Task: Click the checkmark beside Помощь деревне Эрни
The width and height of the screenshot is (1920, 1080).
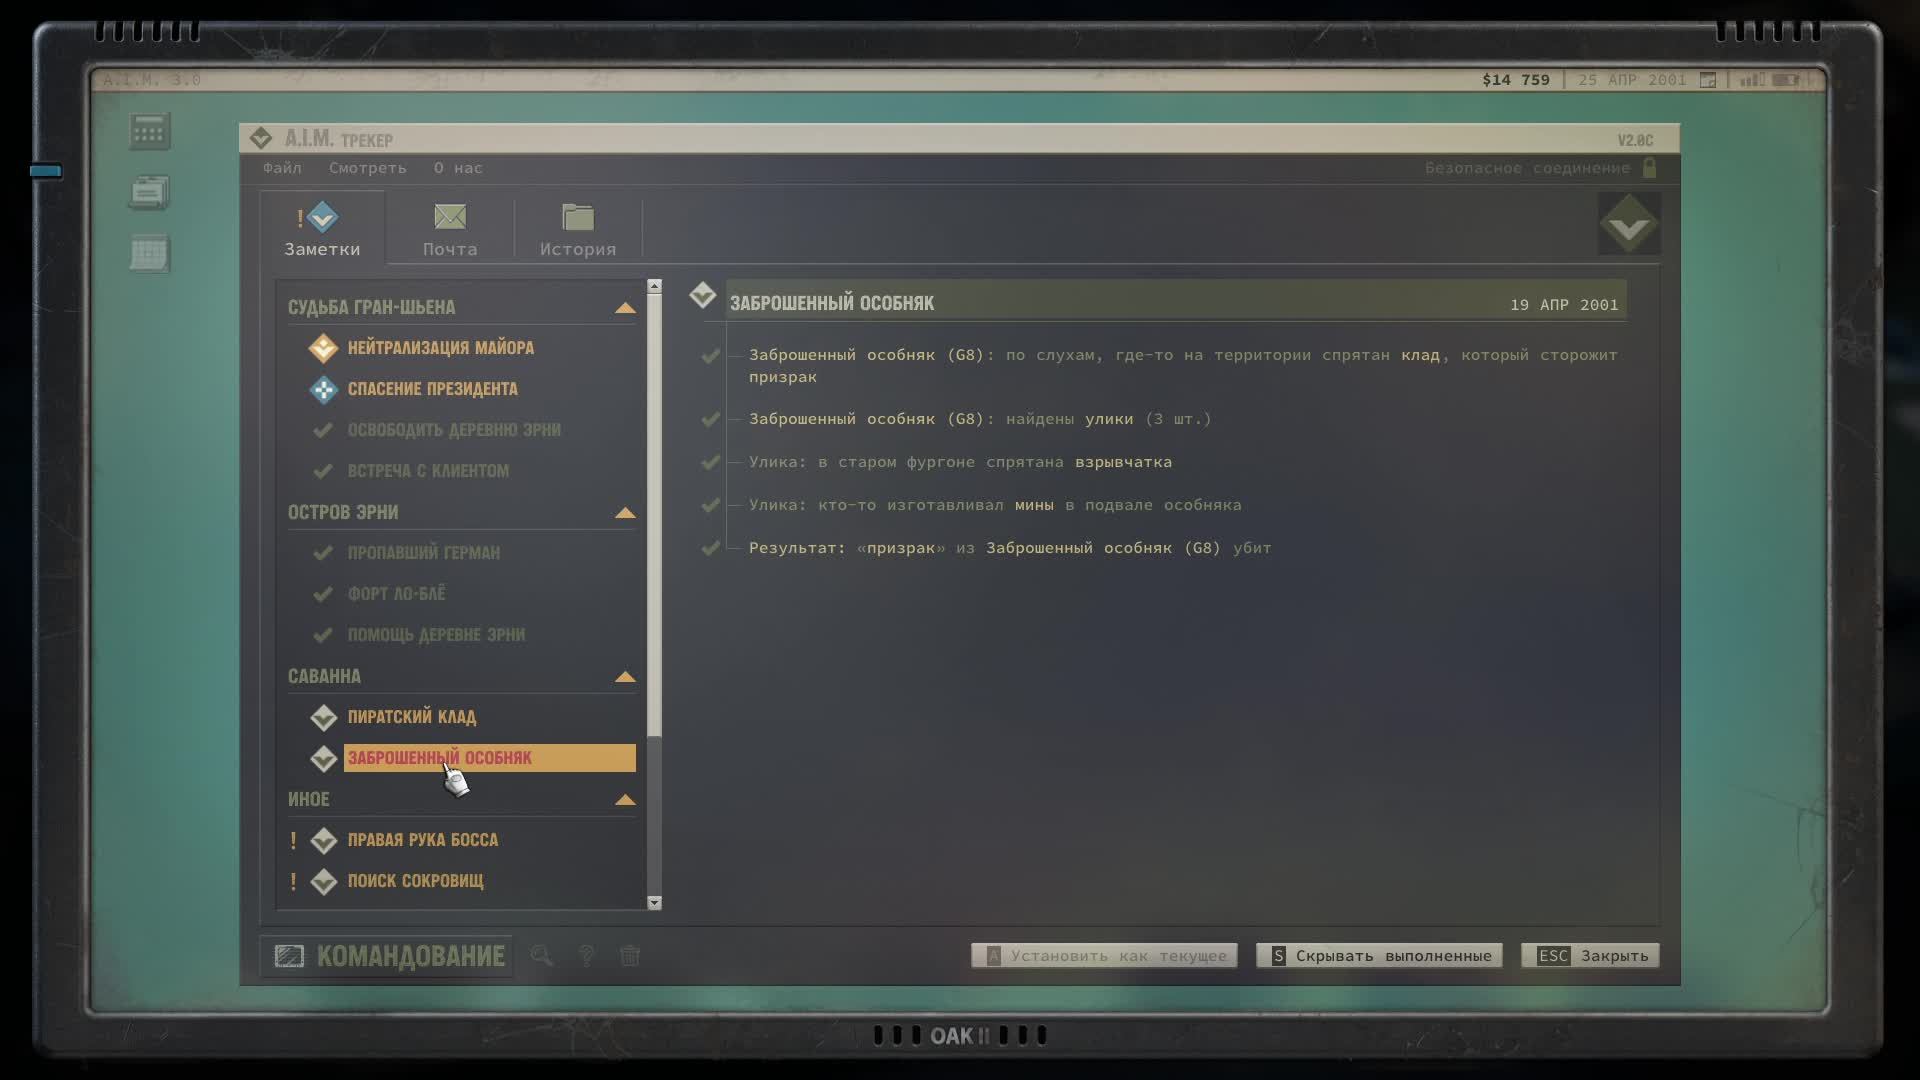Action: pos(322,635)
